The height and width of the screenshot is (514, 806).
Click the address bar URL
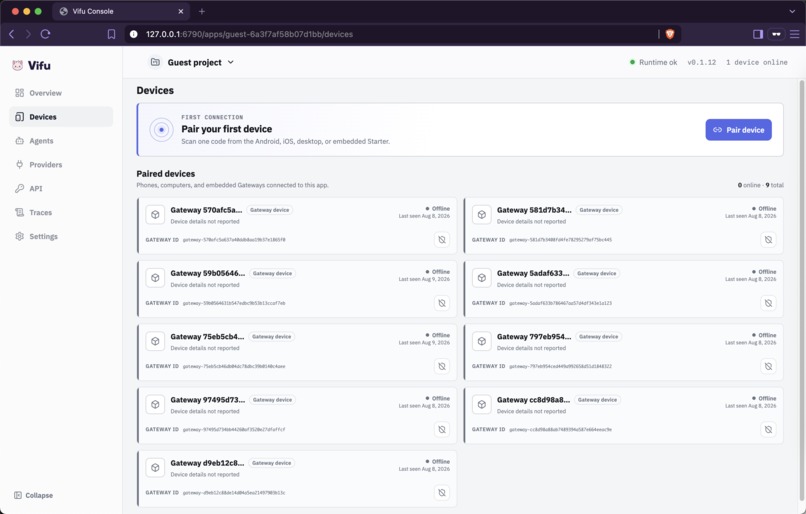[x=249, y=34]
